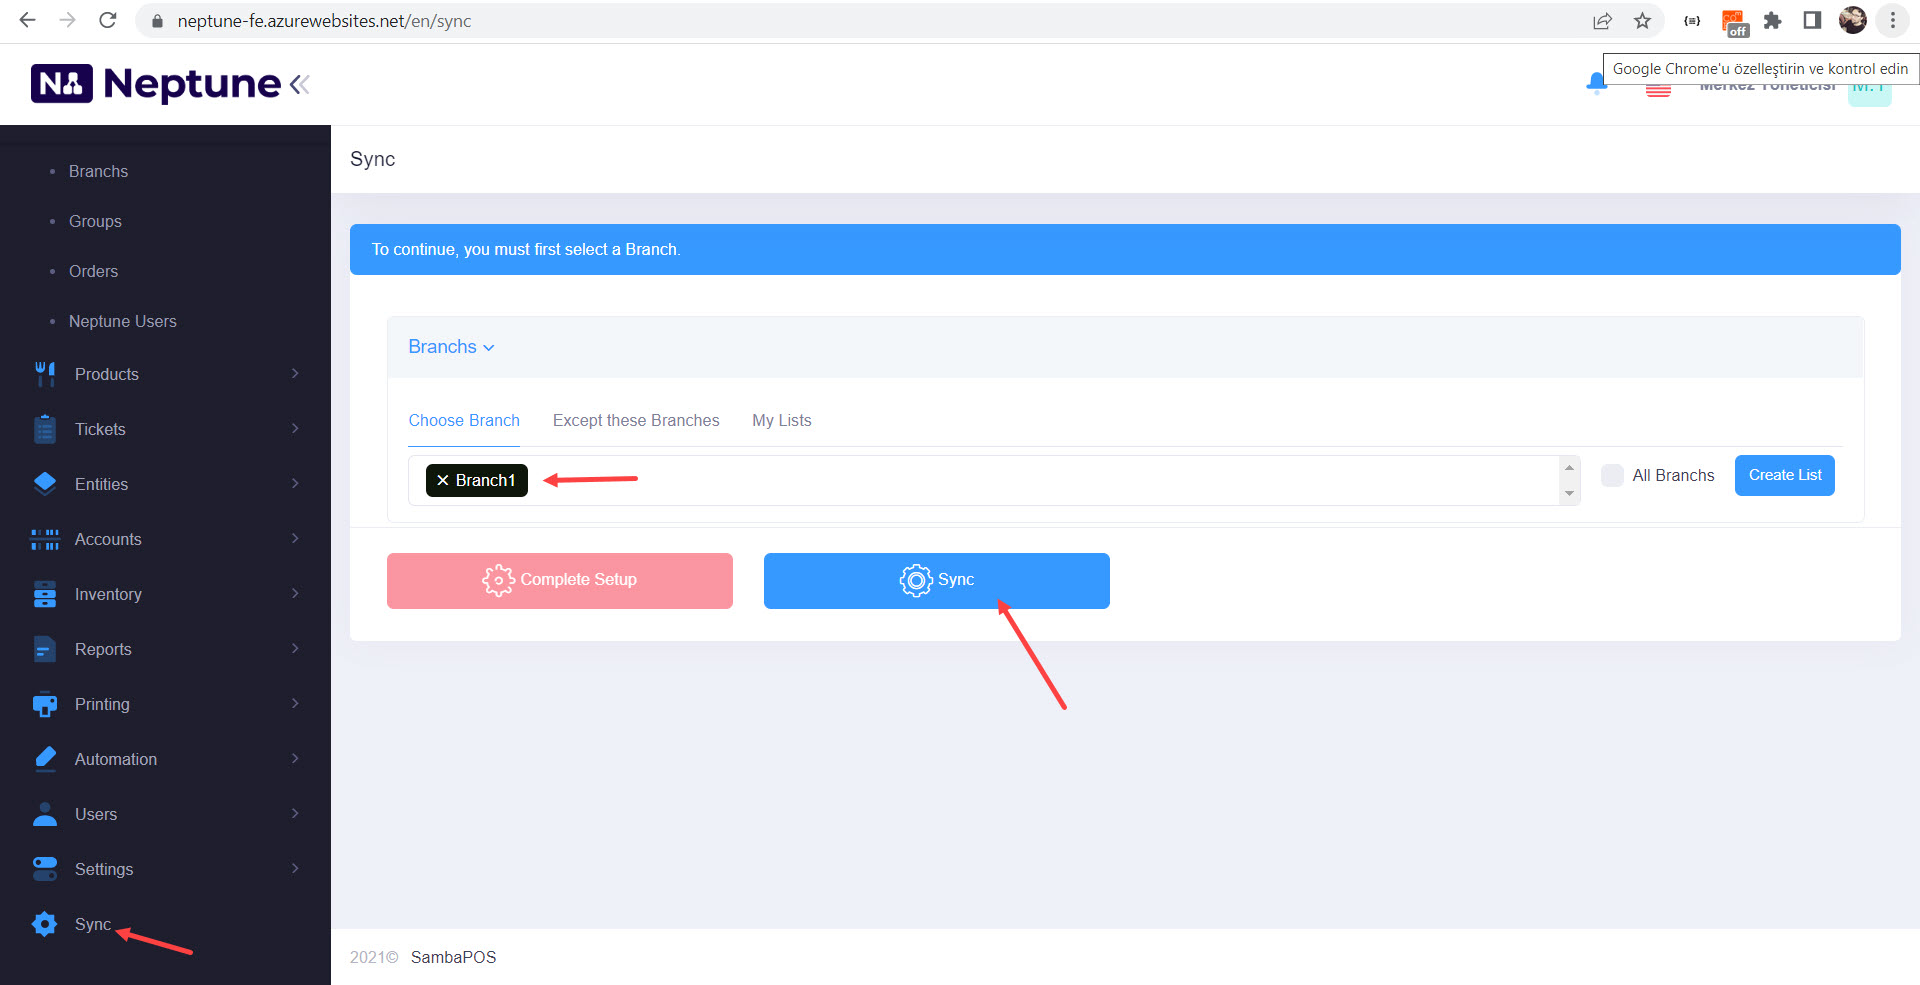Screen dimensions: 1920x985
Task: Open Products using the fork icon
Action: 45,374
